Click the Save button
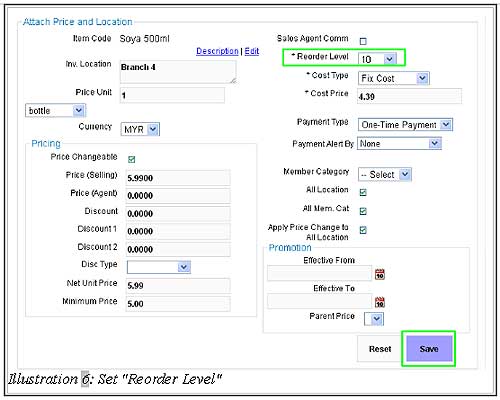The height and width of the screenshot is (400, 500). pyautogui.click(x=429, y=349)
